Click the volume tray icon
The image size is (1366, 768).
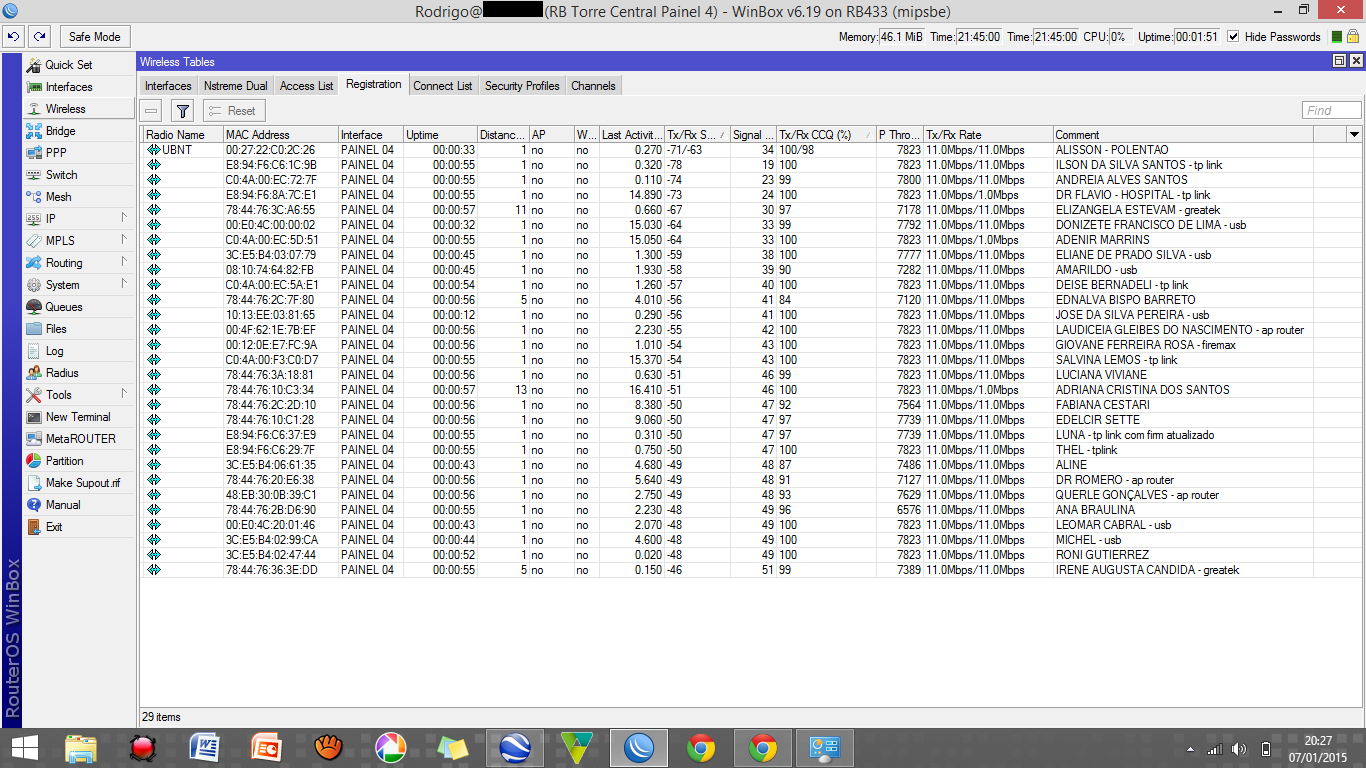click(x=1239, y=748)
